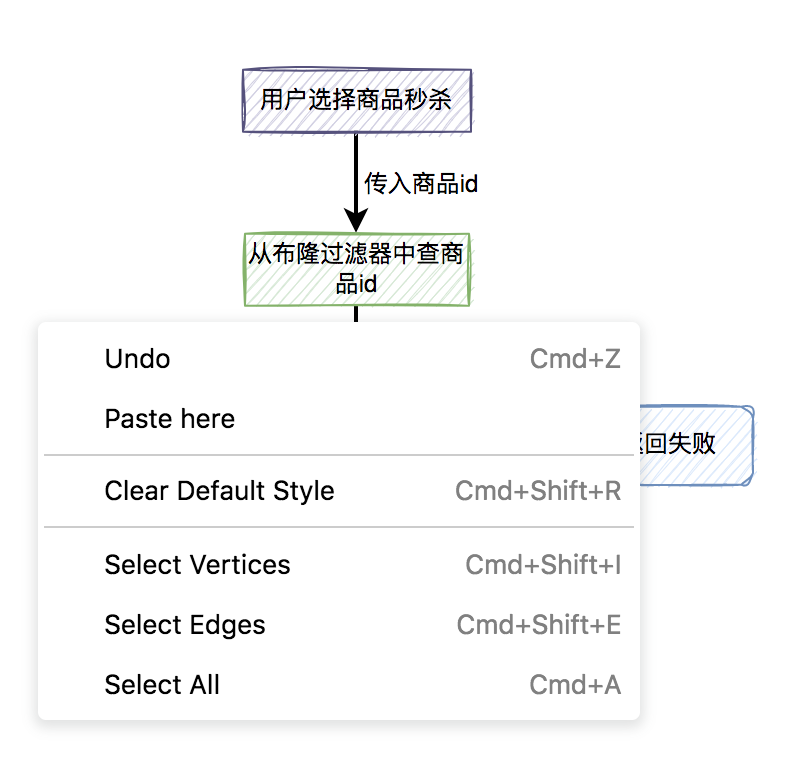Select the Paste here menu entry
796x772 pixels.
coord(170,419)
